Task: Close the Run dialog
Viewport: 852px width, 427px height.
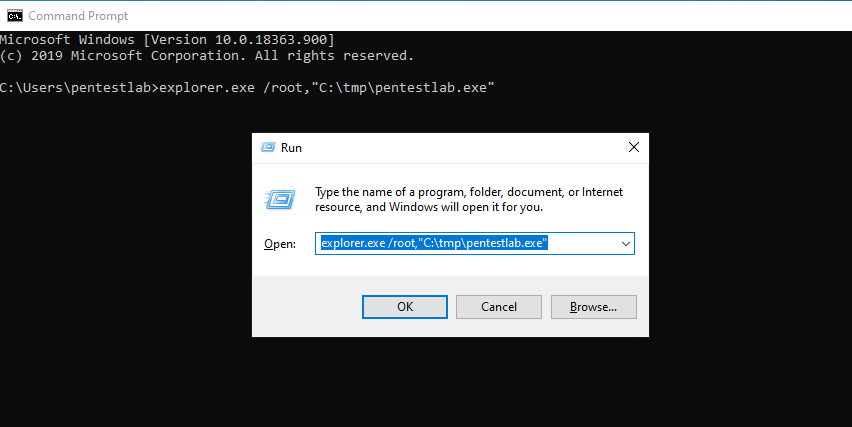Action: tap(633, 147)
